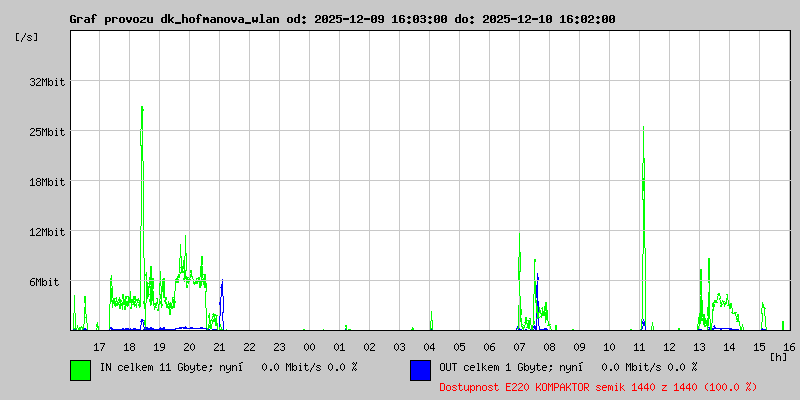Click the hour label '05' on x-axis
This screenshot has width=800, height=400.
click(460, 347)
